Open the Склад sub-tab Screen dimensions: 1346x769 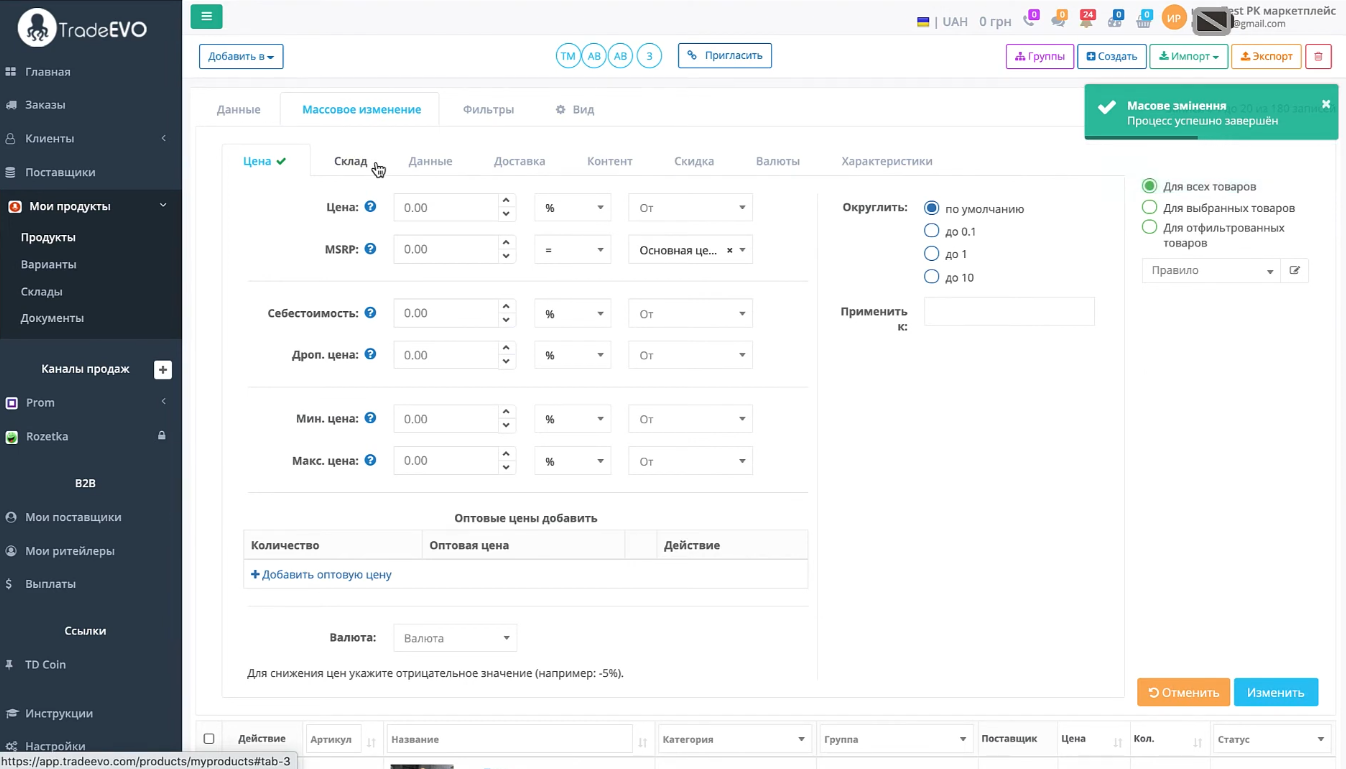(x=351, y=161)
